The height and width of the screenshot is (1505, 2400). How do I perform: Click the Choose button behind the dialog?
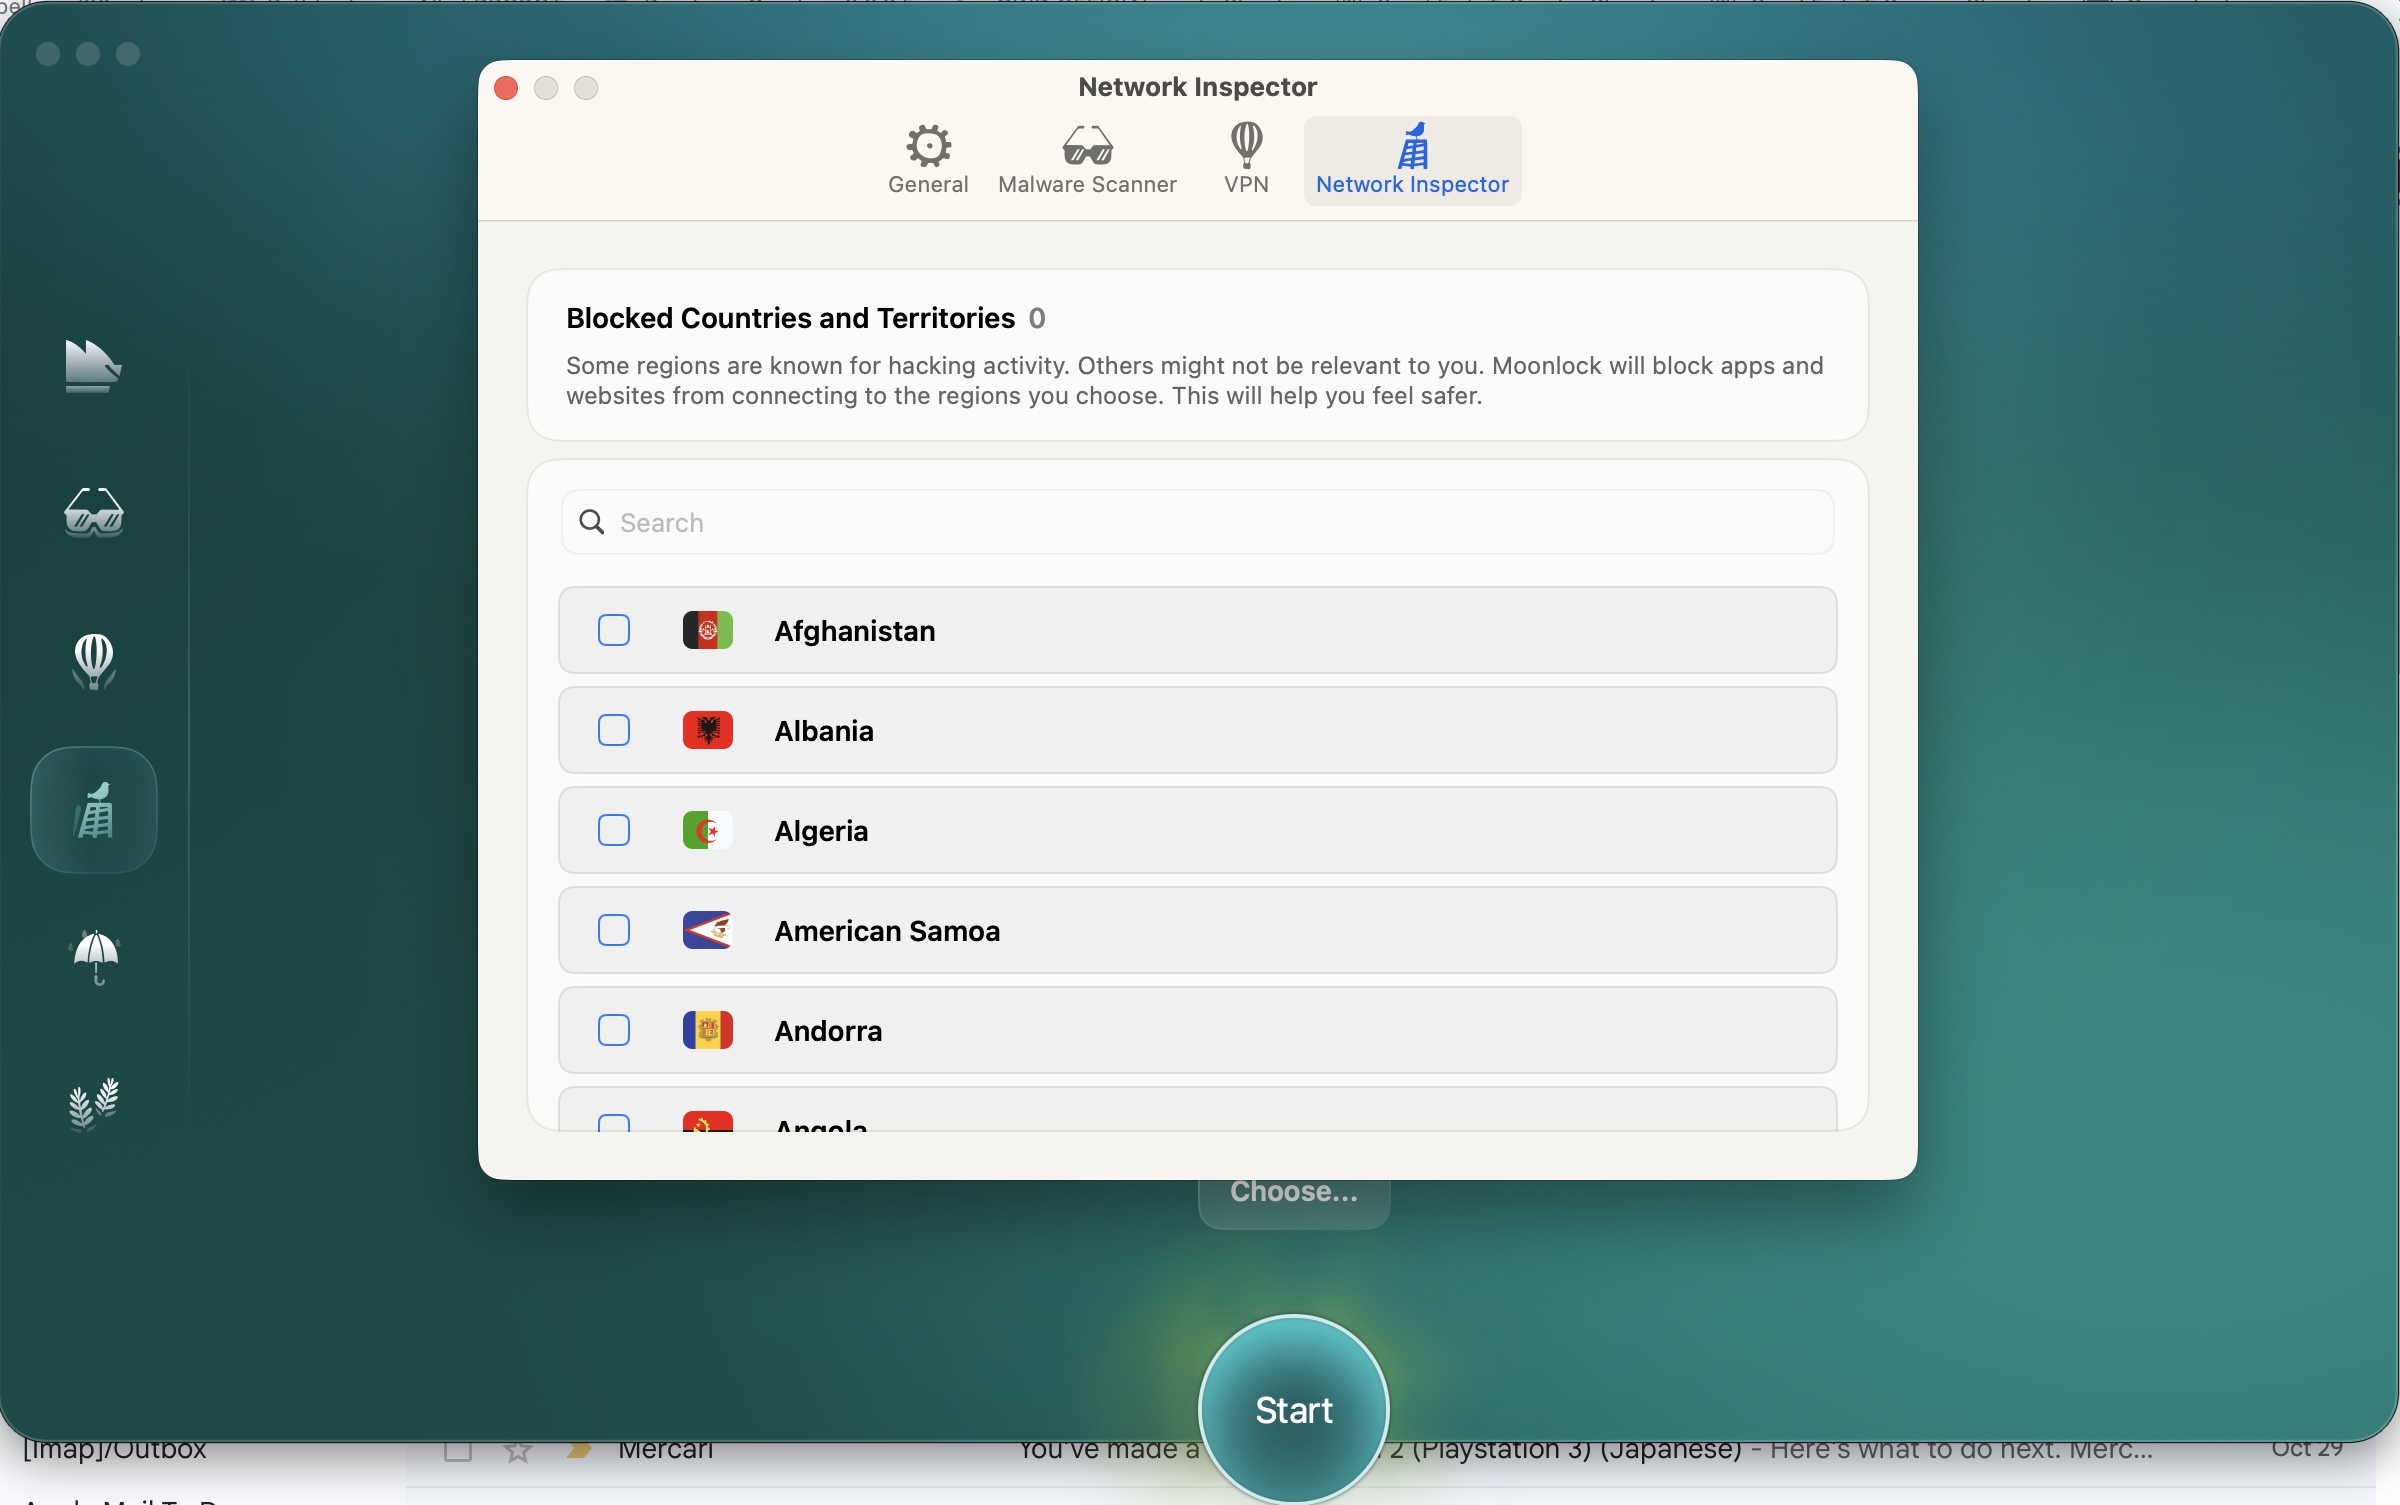1292,1192
